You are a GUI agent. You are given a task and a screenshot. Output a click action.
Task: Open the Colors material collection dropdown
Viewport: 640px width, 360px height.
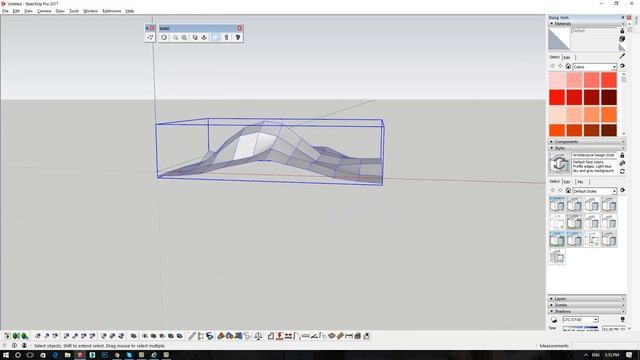(594, 67)
